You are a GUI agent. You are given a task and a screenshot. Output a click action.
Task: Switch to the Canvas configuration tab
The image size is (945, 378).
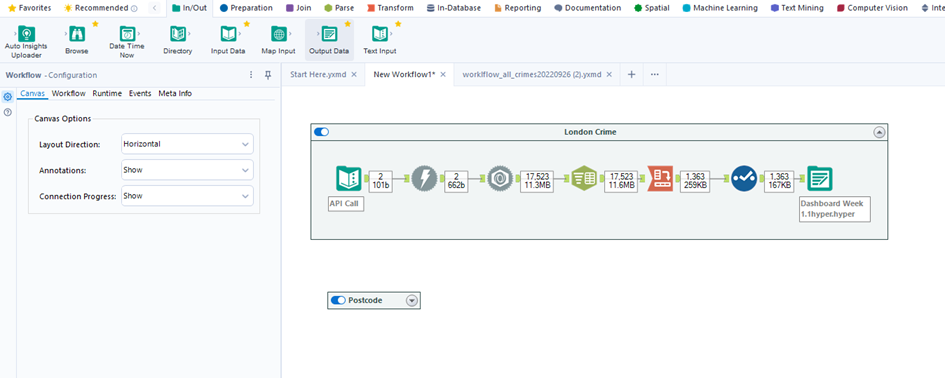click(33, 93)
